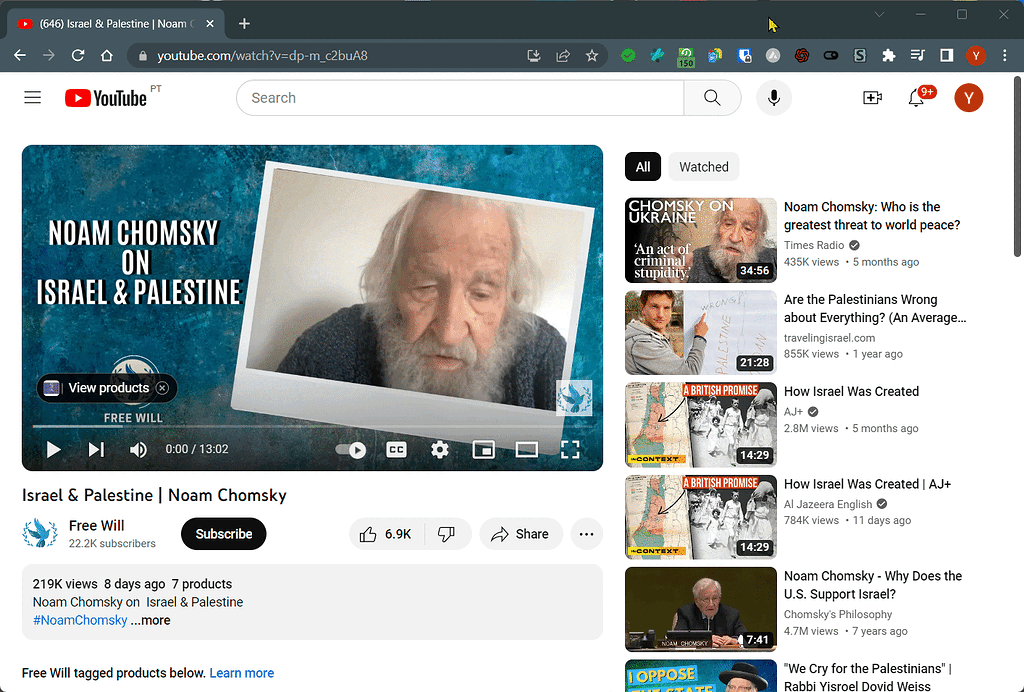Open the NoamChomsky hashtag link
This screenshot has height=692, width=1024.
pos(80,620)
